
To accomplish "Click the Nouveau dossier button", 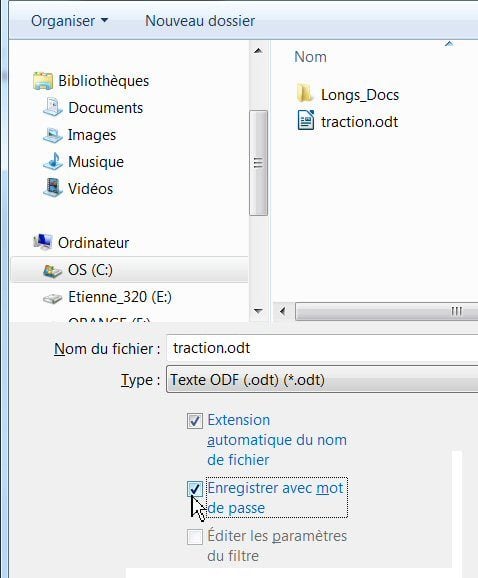I will pos(200,21).
